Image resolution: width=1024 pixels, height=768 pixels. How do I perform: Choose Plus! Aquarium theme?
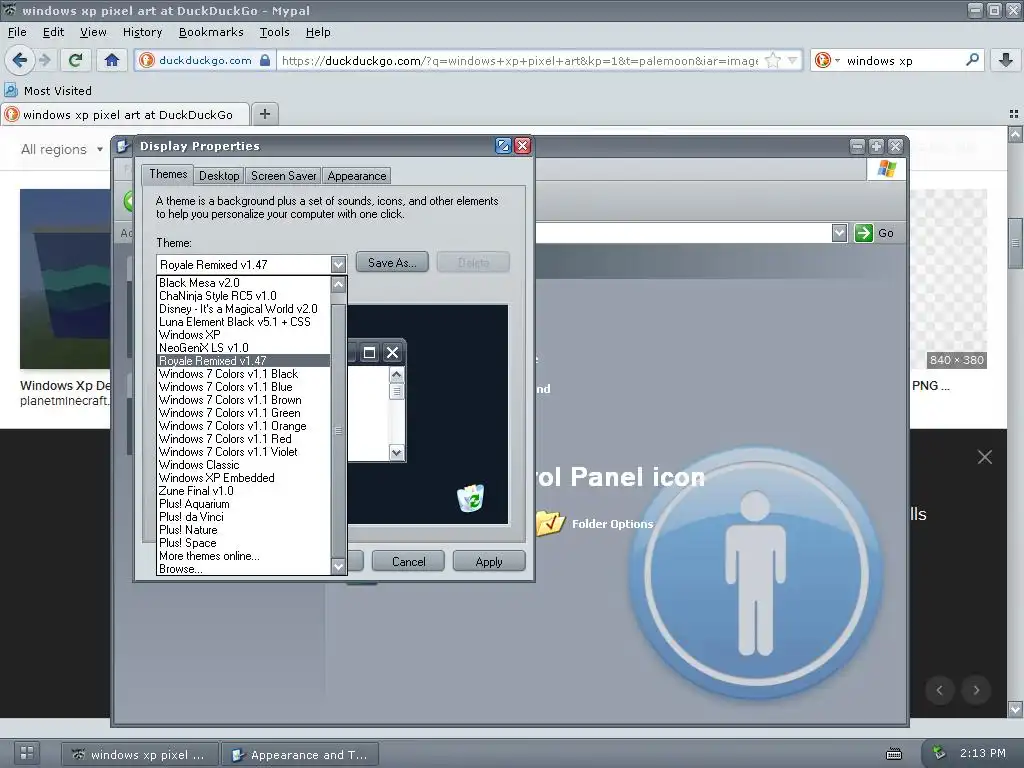pos(244,504)
